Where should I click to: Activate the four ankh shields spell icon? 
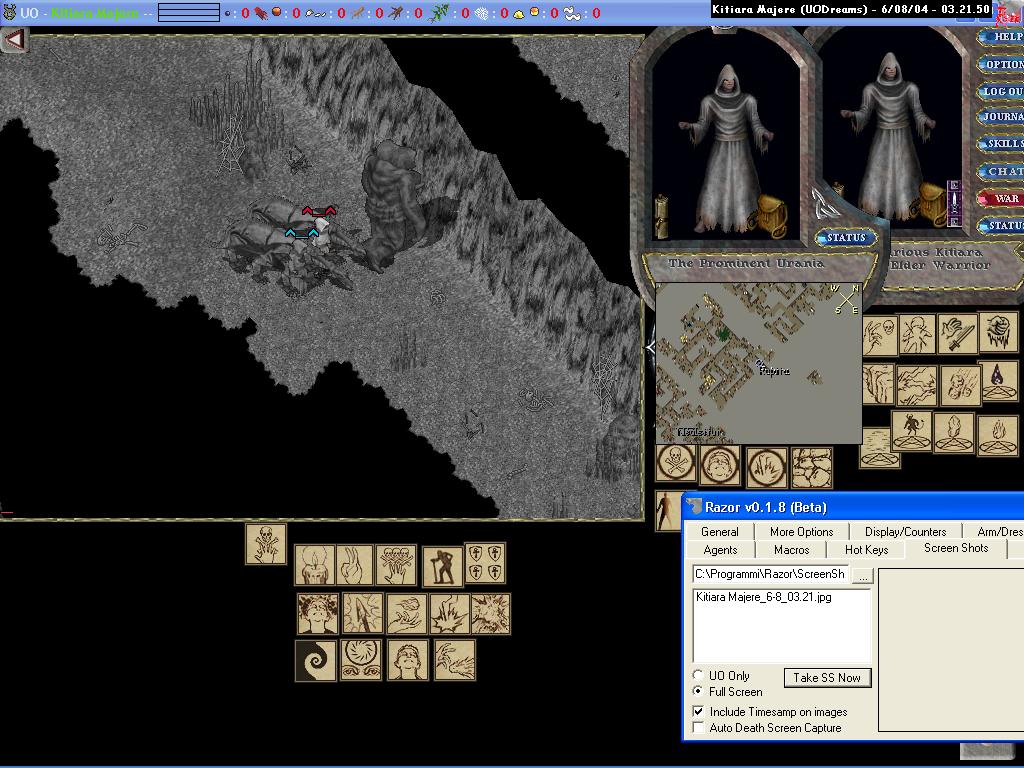coord(485,562)
